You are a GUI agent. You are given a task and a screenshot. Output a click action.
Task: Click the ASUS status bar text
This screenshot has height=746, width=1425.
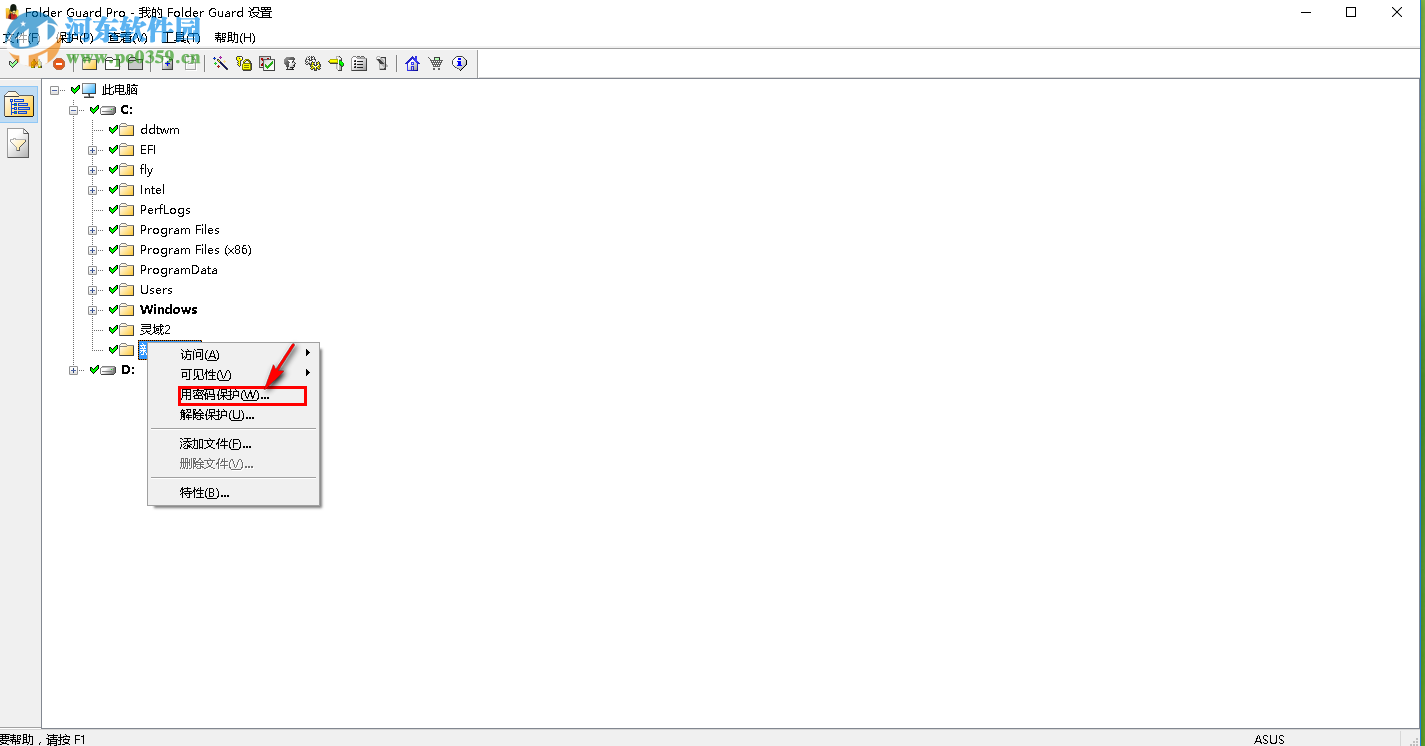(1269, 739)
